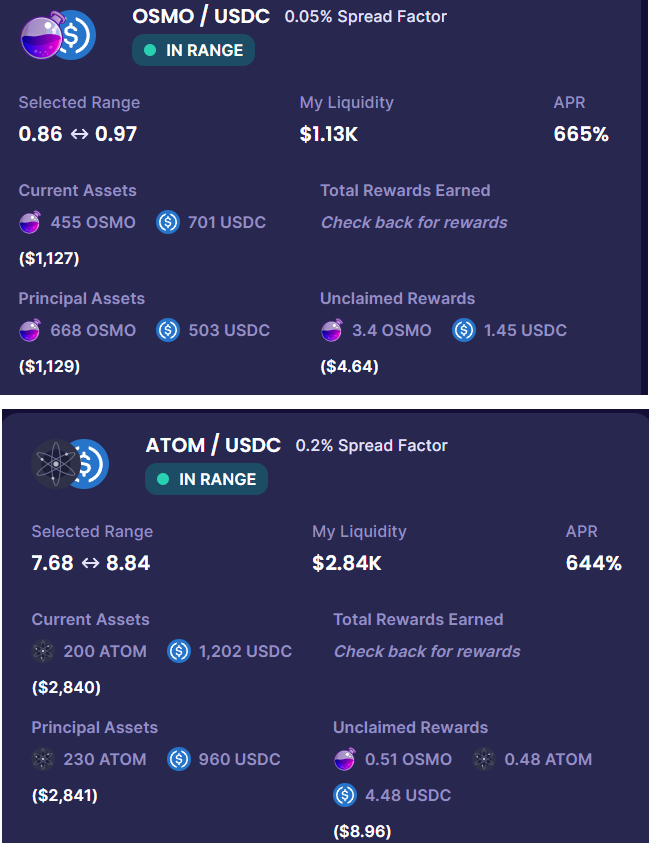Open the ATOM / USDC position title
Image resolution: width=649 pixels, height=843 pixels.
[213, 445]
